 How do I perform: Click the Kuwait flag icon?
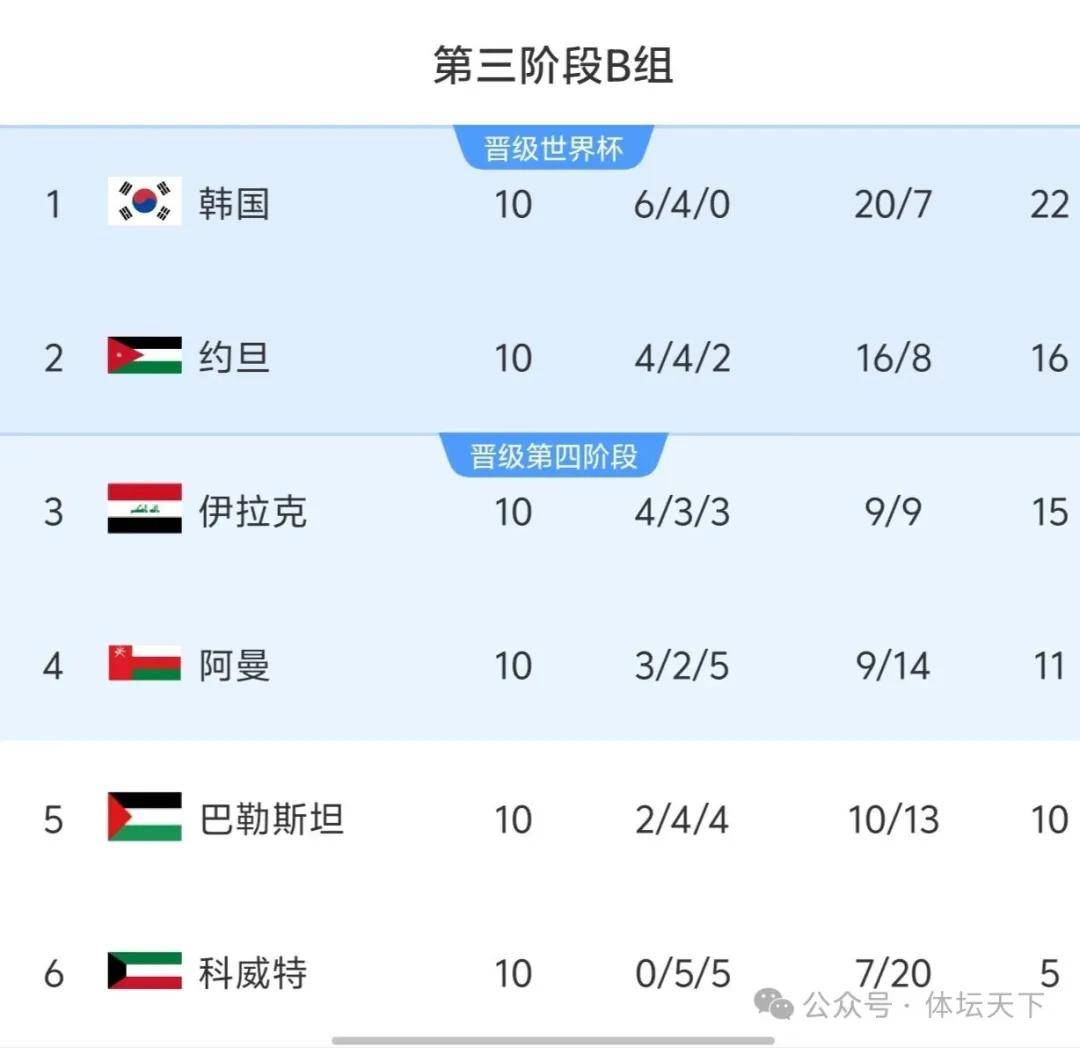(x=145, y=972)
